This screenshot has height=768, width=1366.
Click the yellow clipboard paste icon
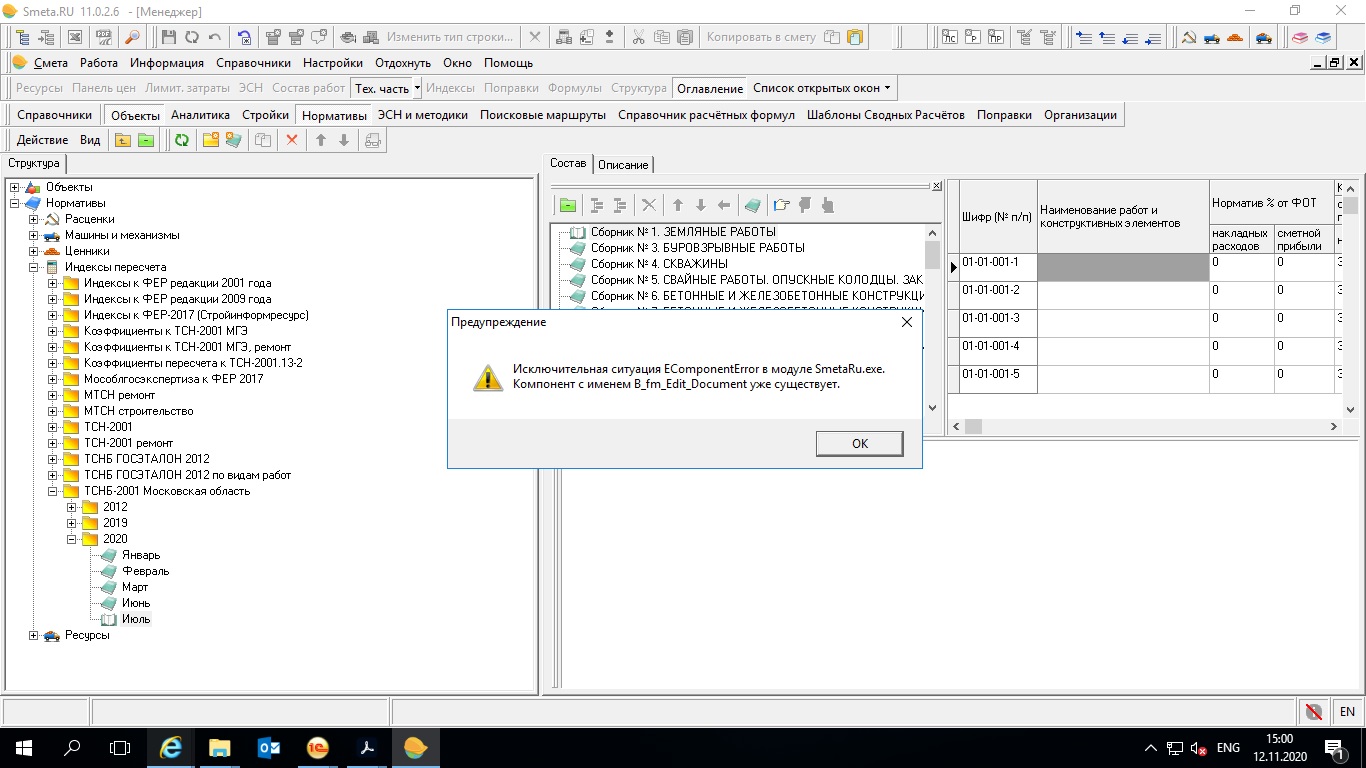click(x=855, y=37)
